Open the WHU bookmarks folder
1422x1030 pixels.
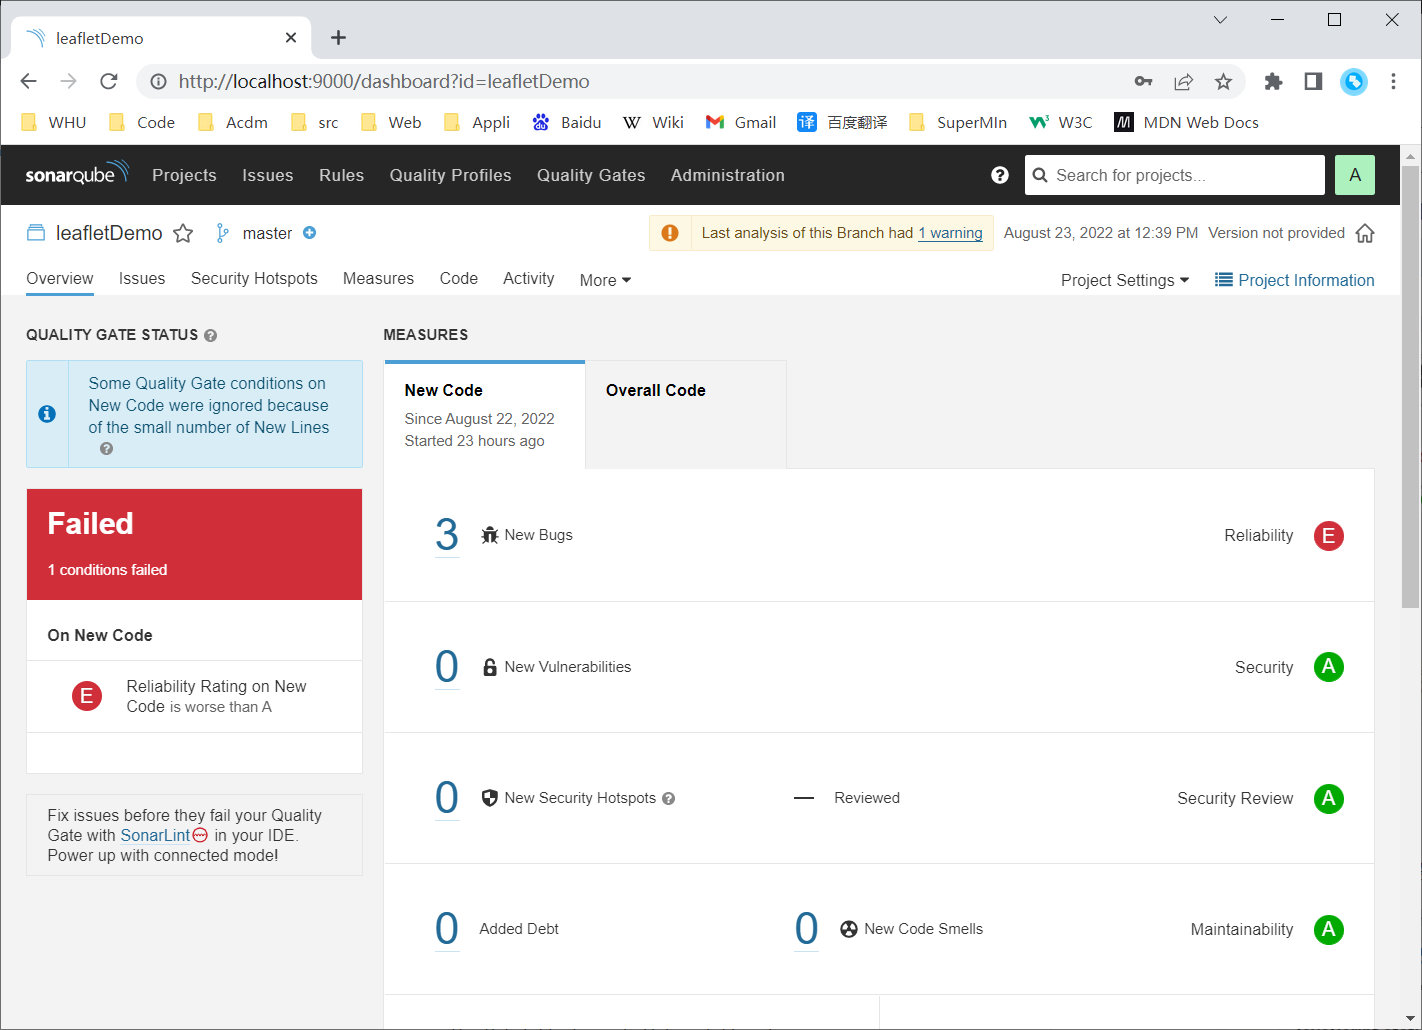[x=54, y=122]
